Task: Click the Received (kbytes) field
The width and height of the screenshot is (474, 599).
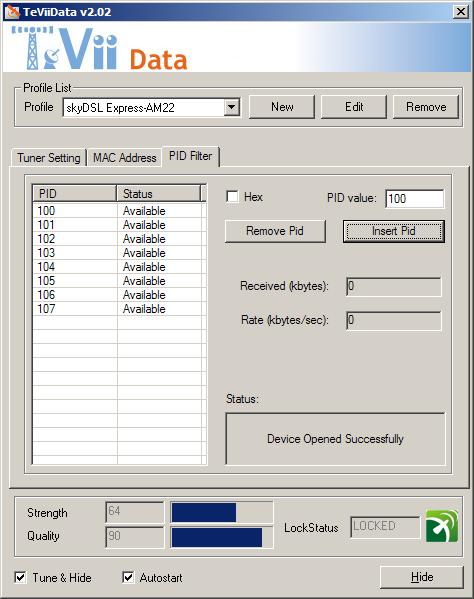Action: click(394, 287)
